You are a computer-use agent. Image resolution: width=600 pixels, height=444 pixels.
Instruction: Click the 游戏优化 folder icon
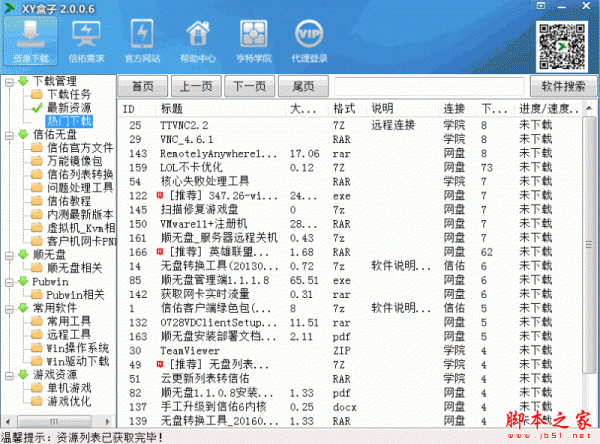point(37,401)
